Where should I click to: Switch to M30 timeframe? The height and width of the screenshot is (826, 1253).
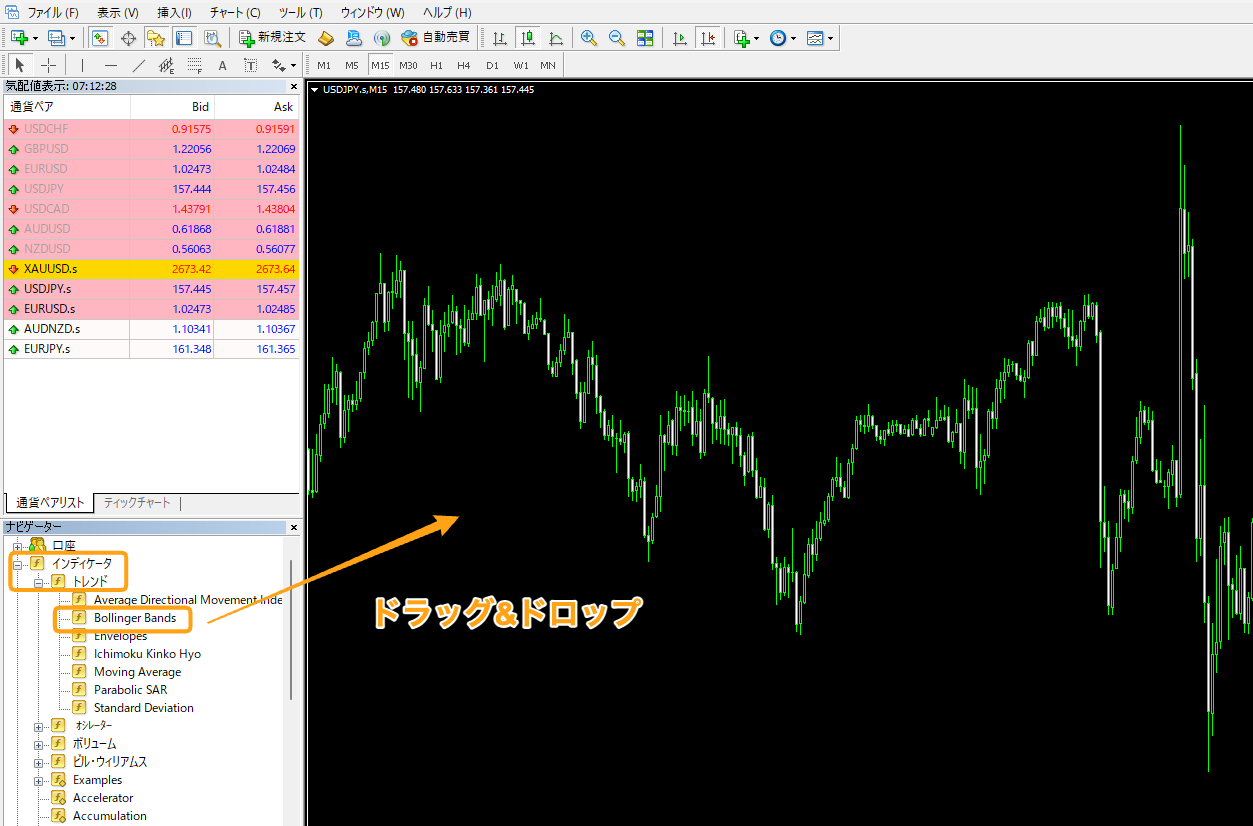[408, 65]
